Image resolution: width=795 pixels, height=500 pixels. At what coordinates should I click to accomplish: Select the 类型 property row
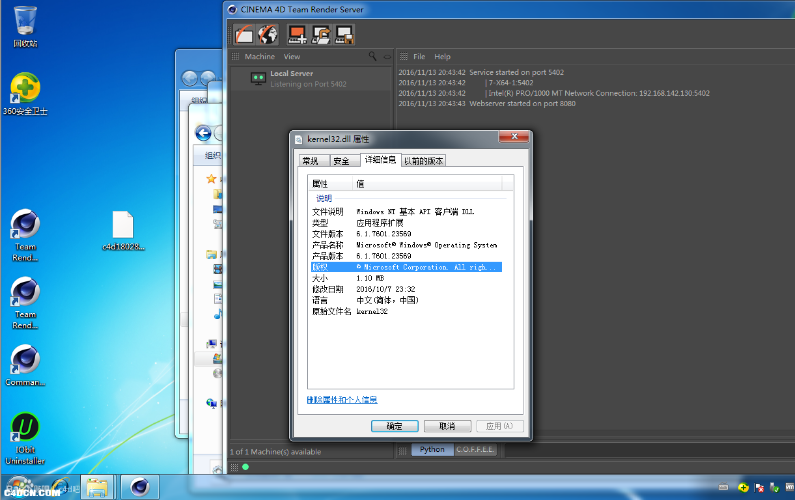(x=406, y=223)
